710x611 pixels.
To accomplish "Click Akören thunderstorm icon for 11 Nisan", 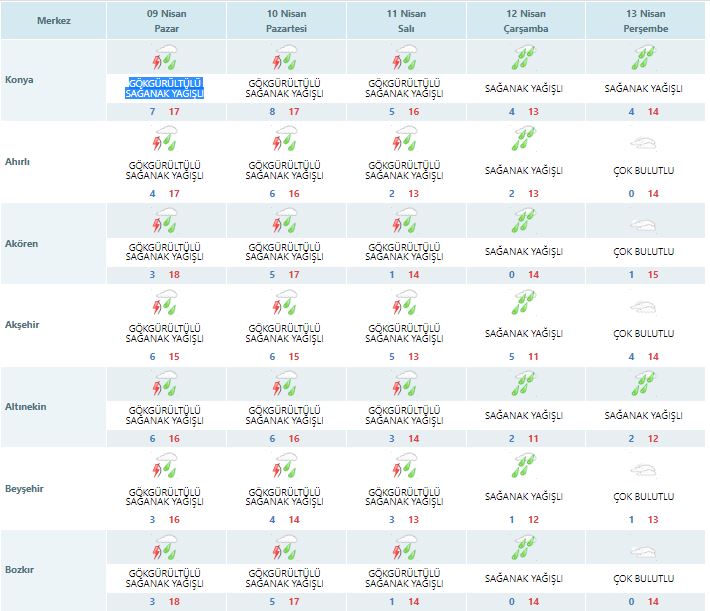I will [406, 222].
